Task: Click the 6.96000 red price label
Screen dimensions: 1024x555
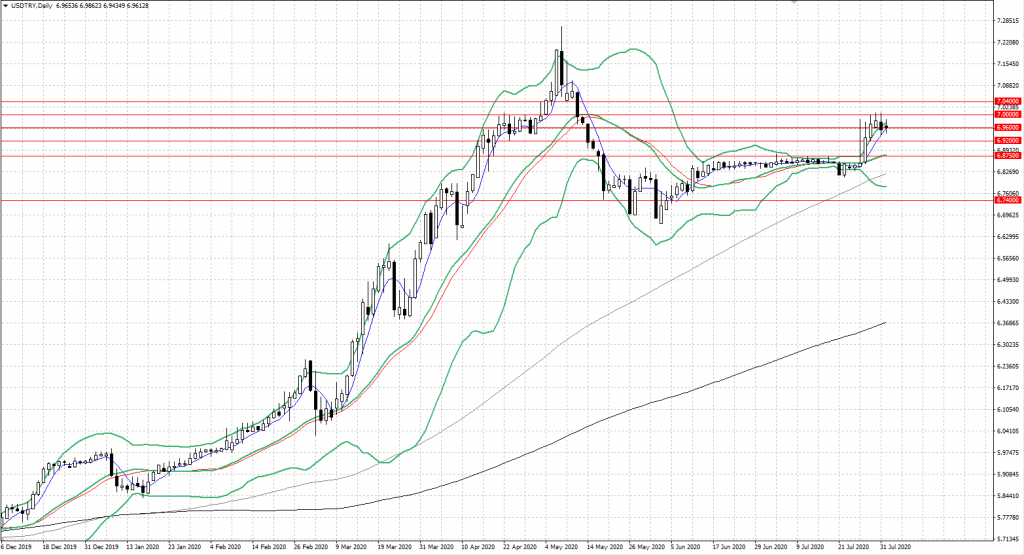Action: point(1007,128)
